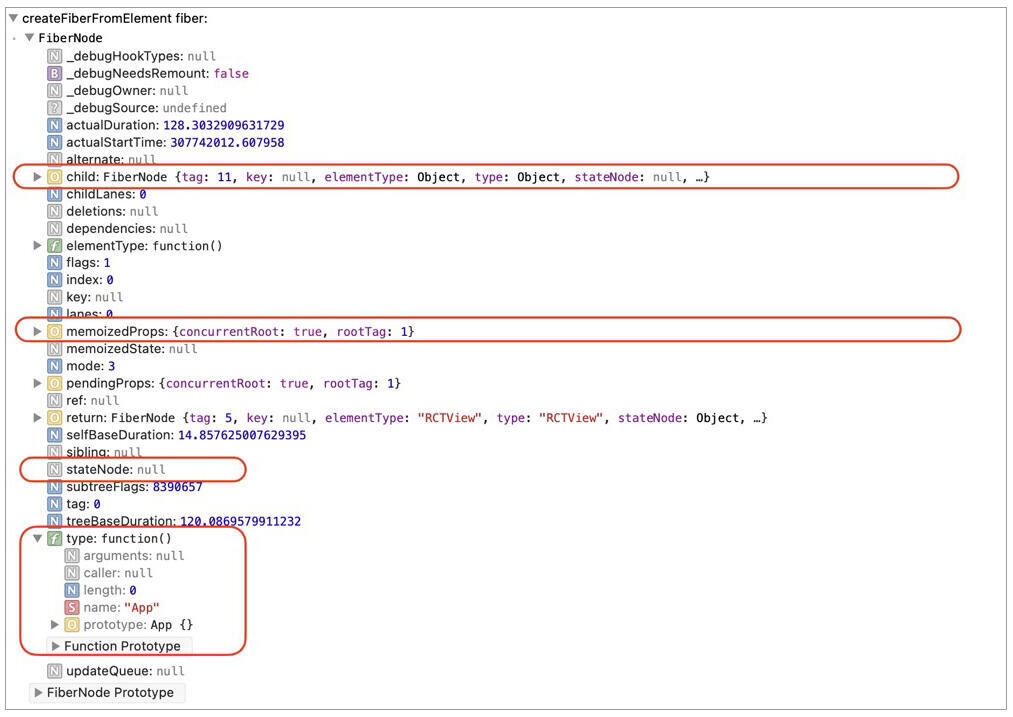Expand the return FiberNode property

[x=38, y=418]
